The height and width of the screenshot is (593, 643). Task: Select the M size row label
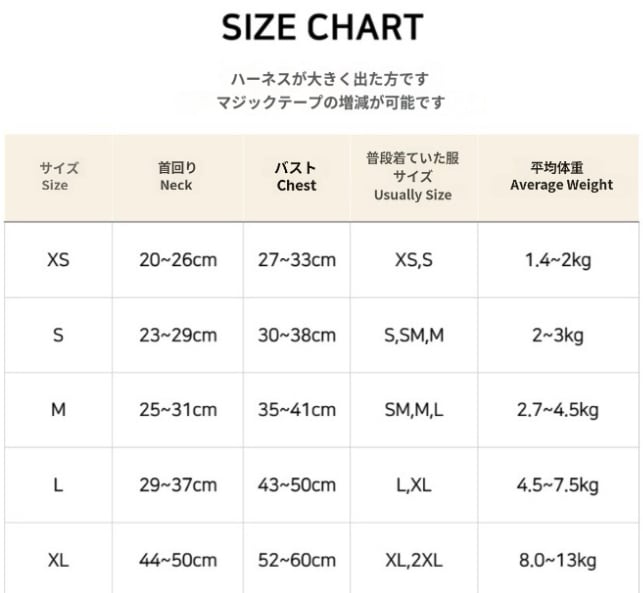coord(58,410)
